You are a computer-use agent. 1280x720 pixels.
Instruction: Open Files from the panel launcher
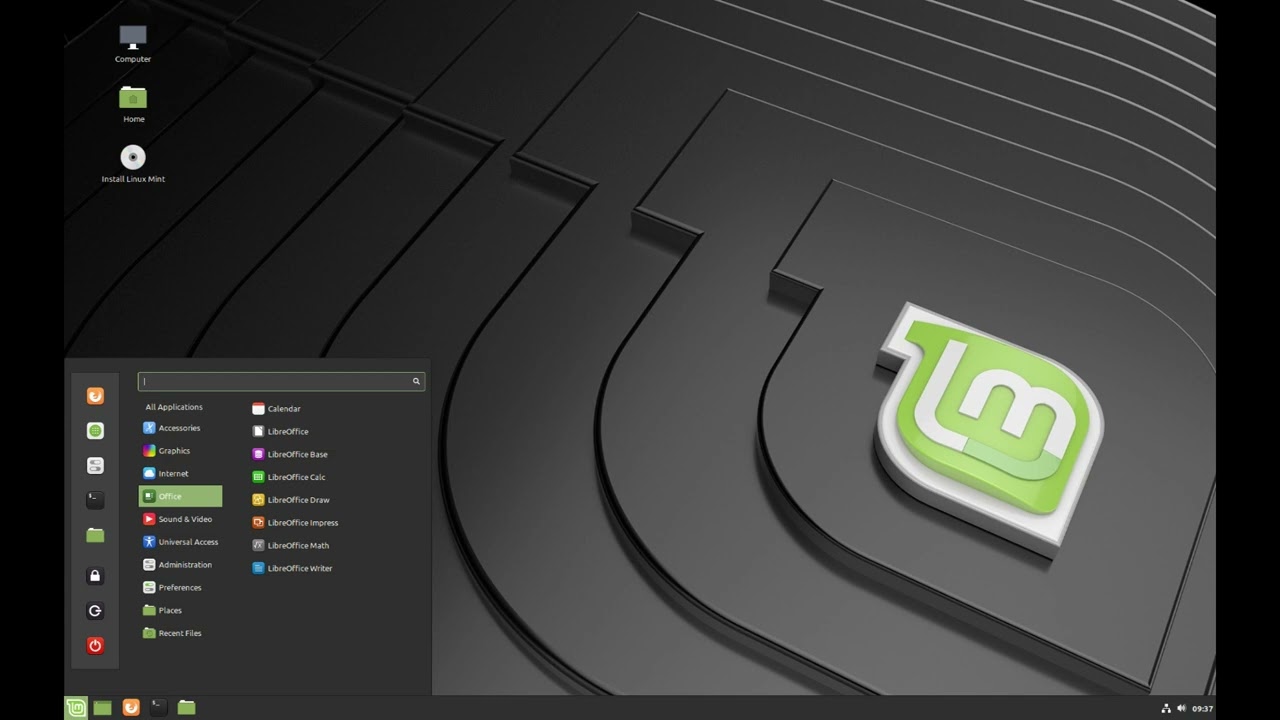[x=186, y=708]
